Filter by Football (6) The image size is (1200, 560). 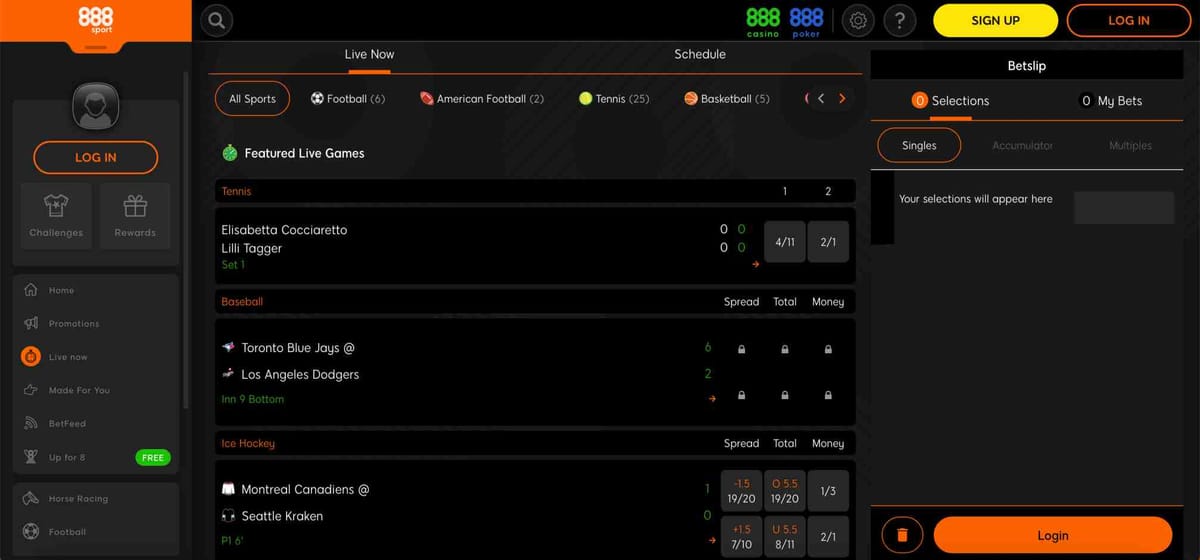[x=347, y=99]
